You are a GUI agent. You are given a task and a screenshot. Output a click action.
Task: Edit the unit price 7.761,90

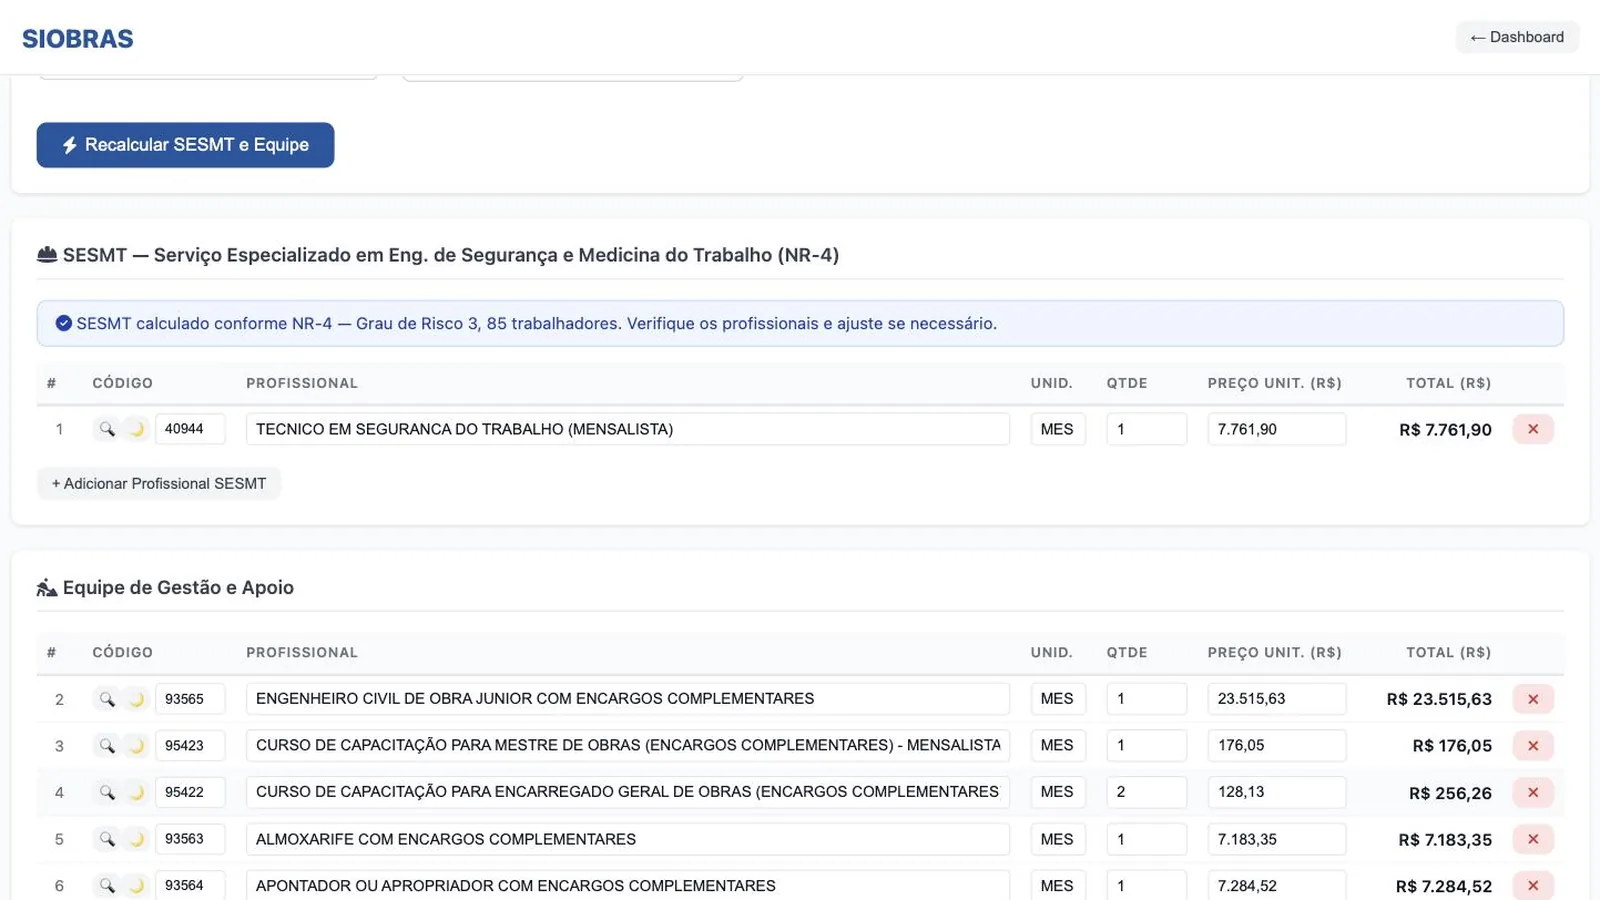tap(1276, 429)
